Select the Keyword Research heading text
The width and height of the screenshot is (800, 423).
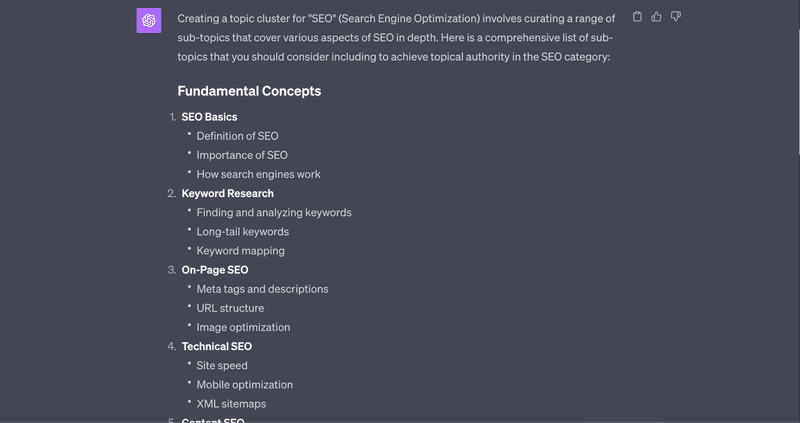coord(228,193)
